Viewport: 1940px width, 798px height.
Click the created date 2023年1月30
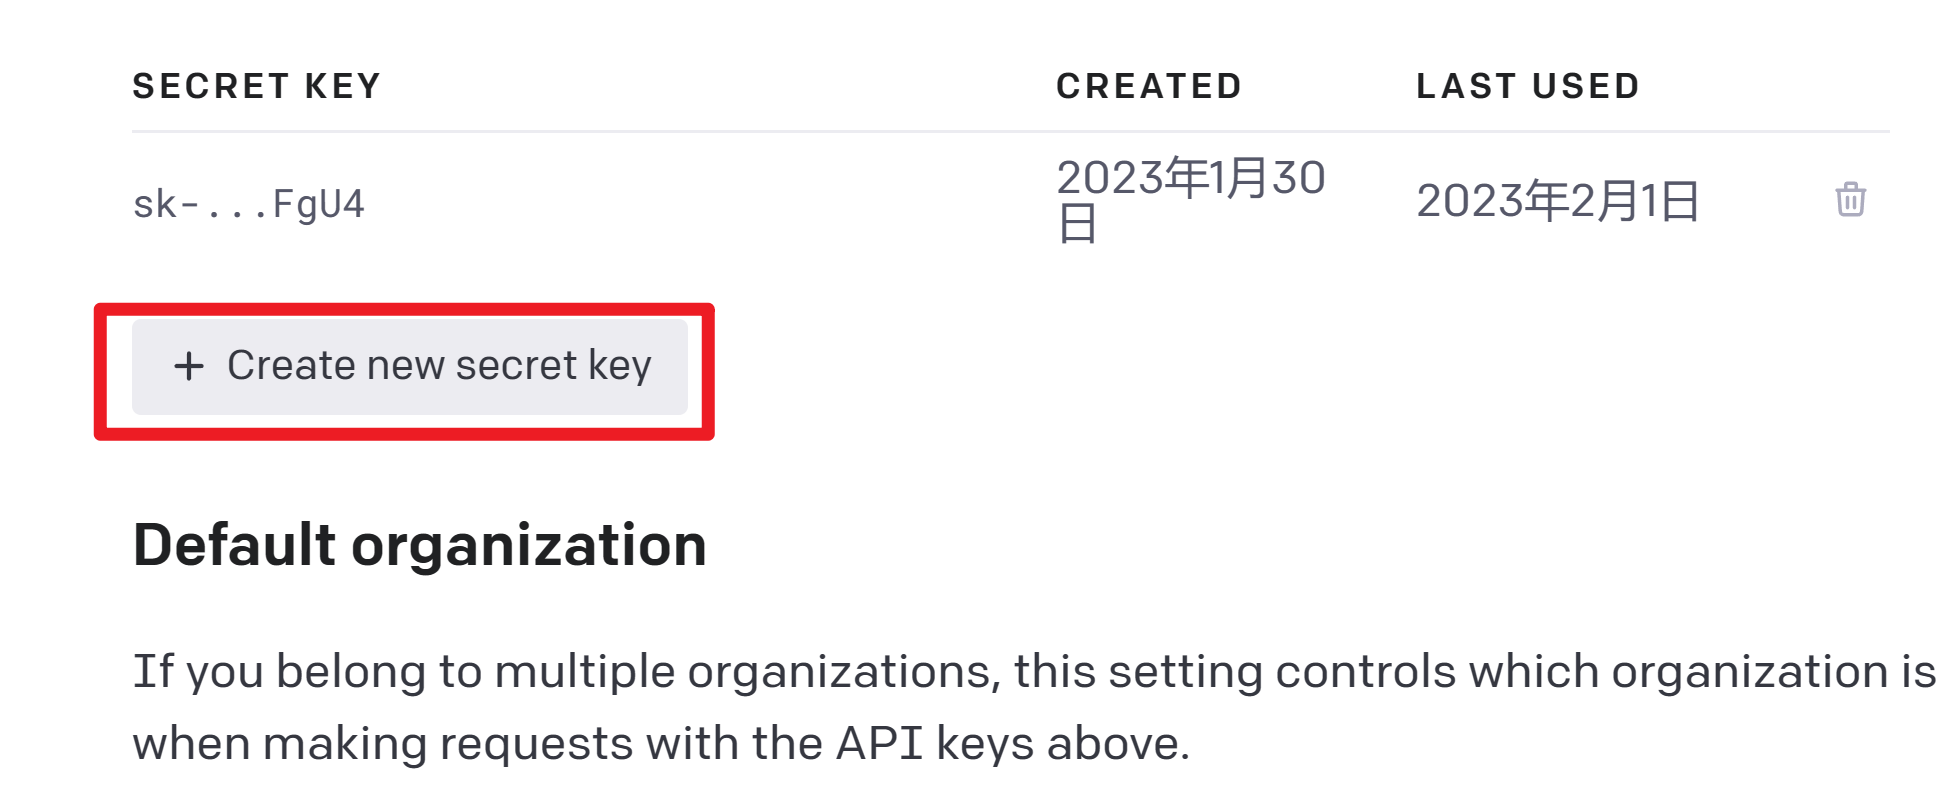click(x=1191, y=178)
